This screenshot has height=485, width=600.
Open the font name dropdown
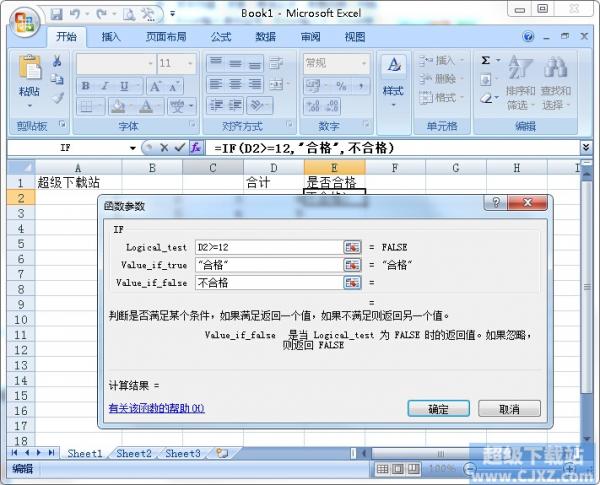tap(150, 63)
